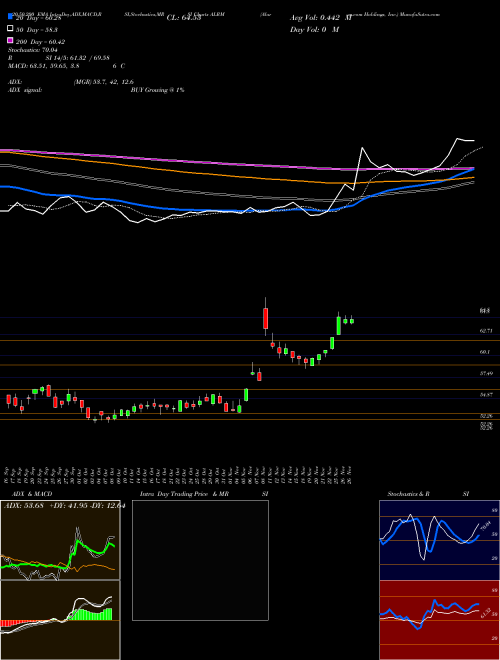
Task: Click the 'Intra Day Trading Price & MR' title
Action: click(184, 494)
